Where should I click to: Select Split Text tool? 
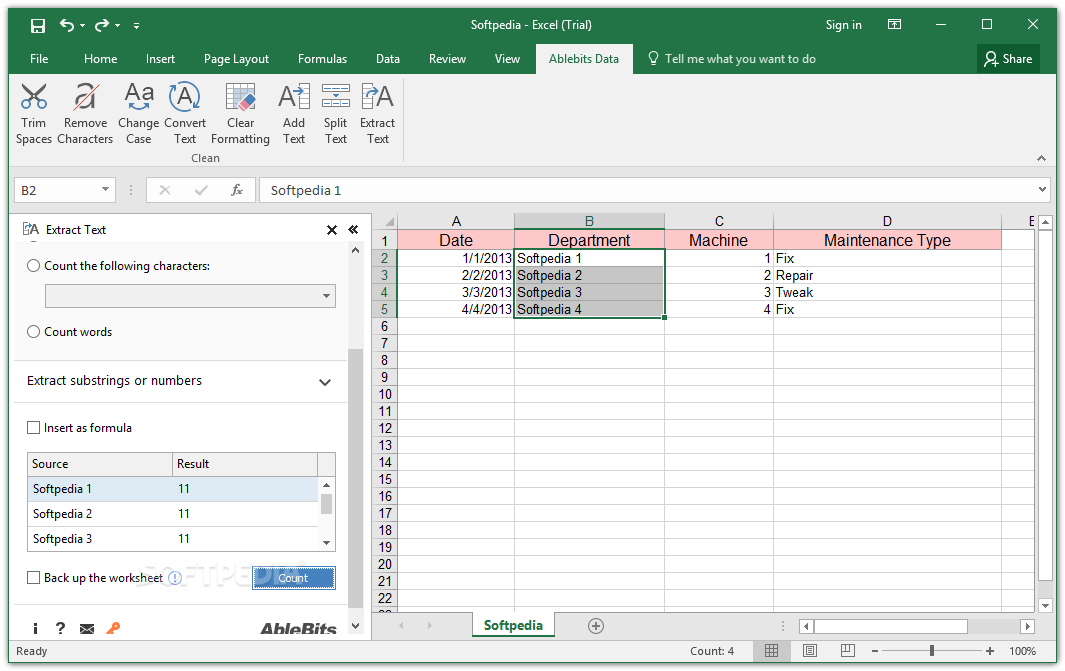tap(336, 113)
